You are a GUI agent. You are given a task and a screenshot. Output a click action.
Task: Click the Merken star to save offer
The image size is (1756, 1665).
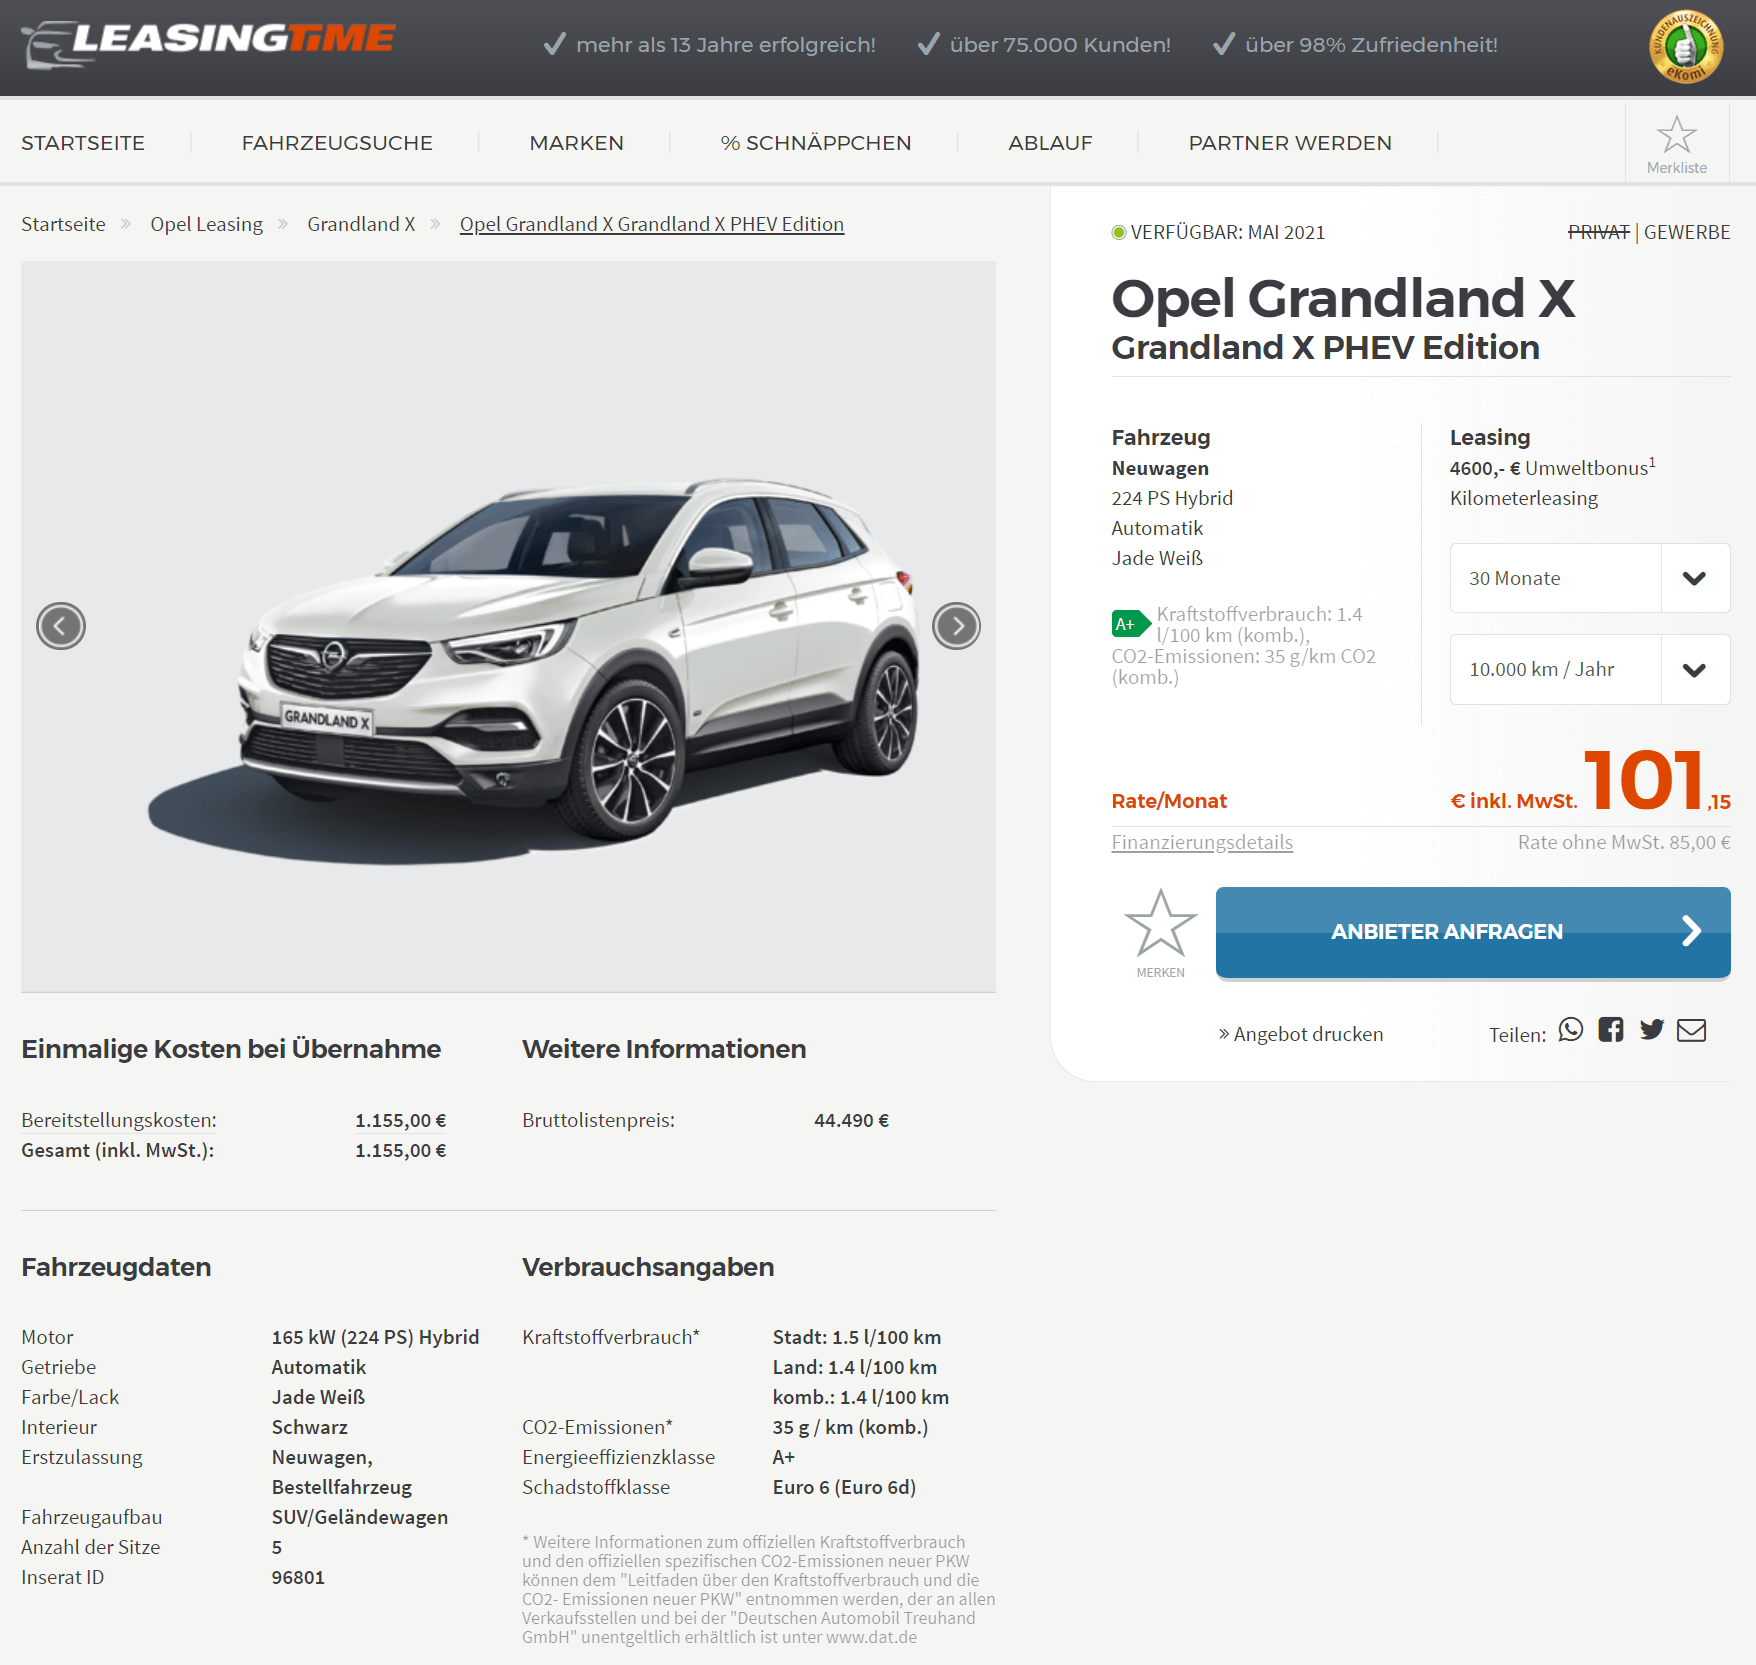point(1160,933)
